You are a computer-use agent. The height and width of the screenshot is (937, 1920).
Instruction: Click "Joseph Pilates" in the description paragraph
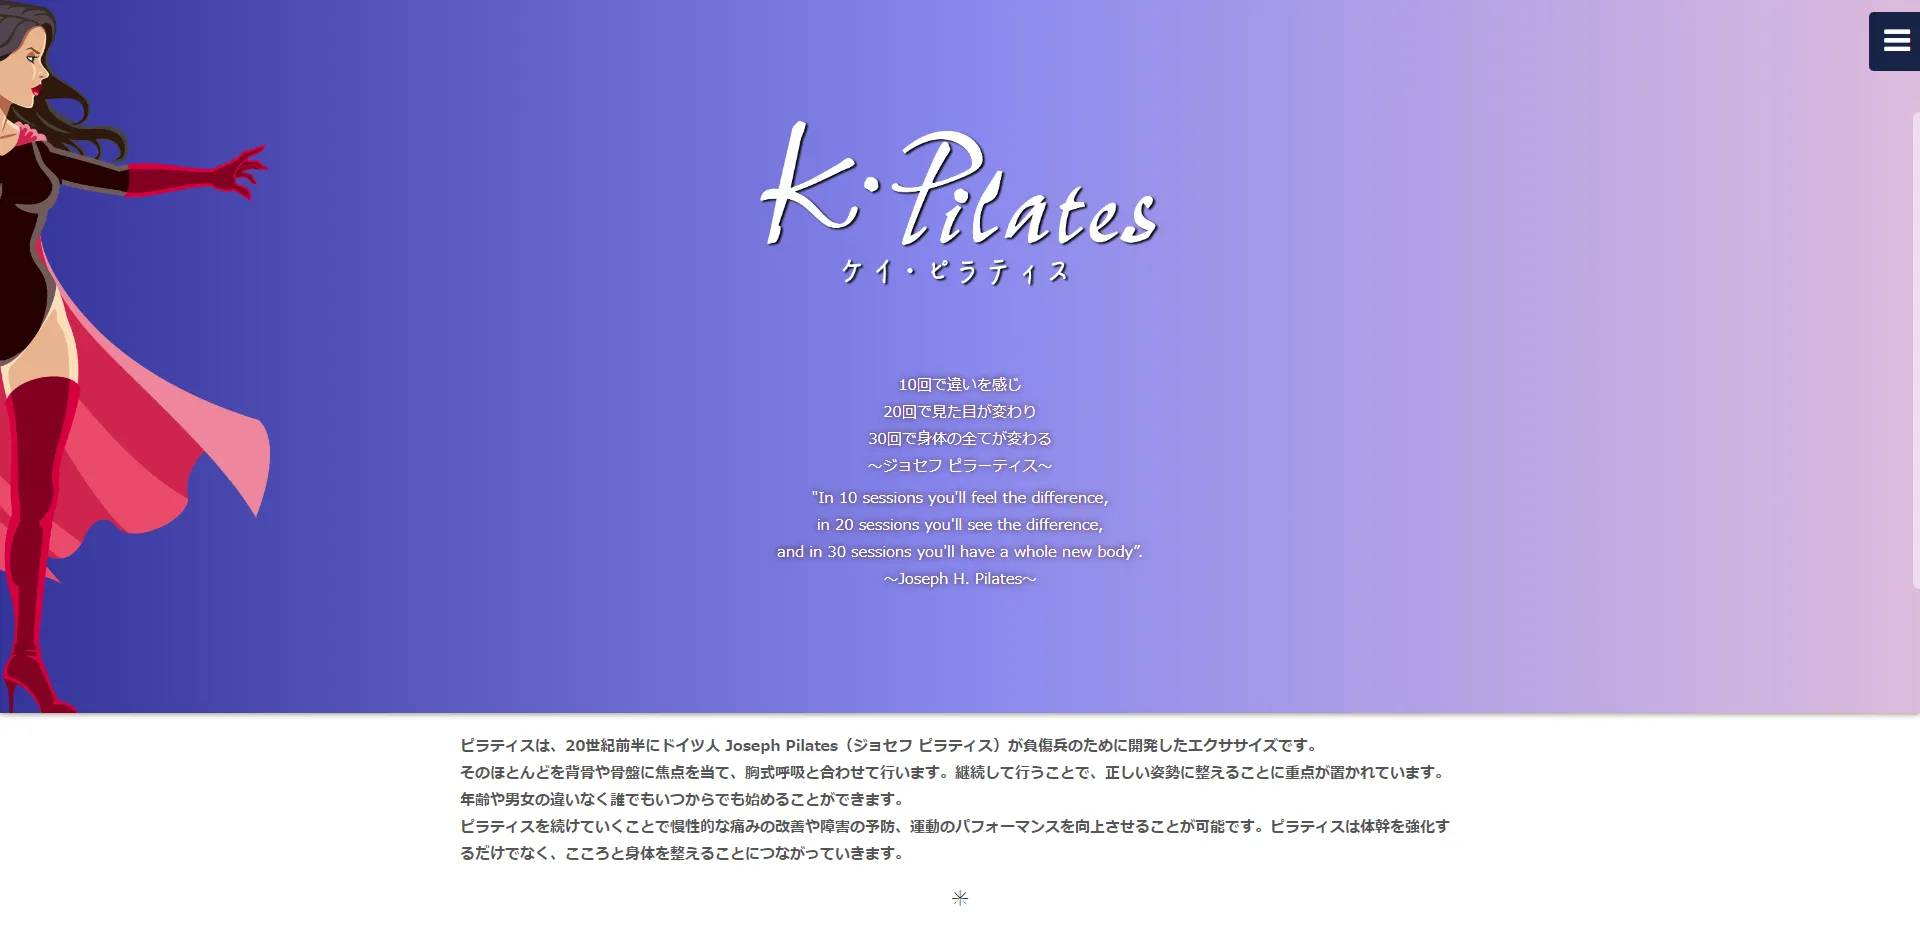coord(781,745)
